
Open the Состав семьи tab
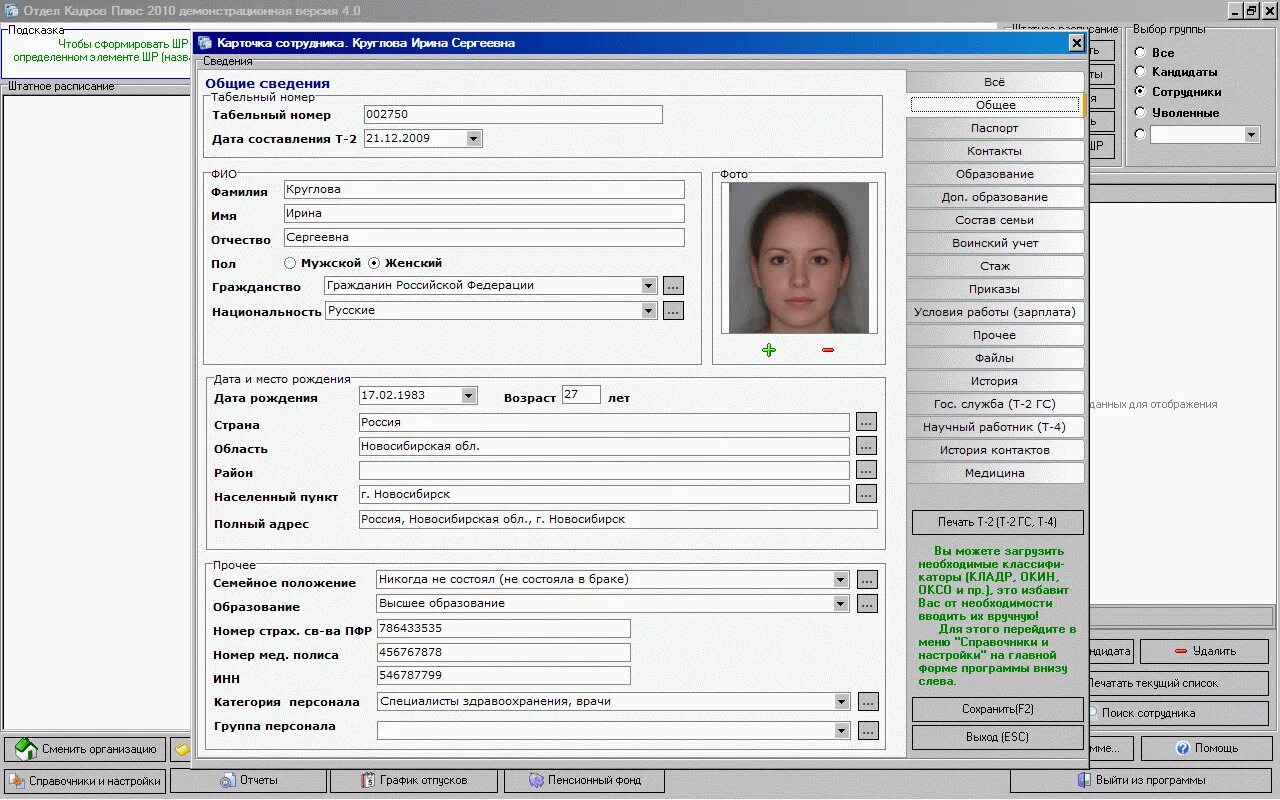(995, 220)
